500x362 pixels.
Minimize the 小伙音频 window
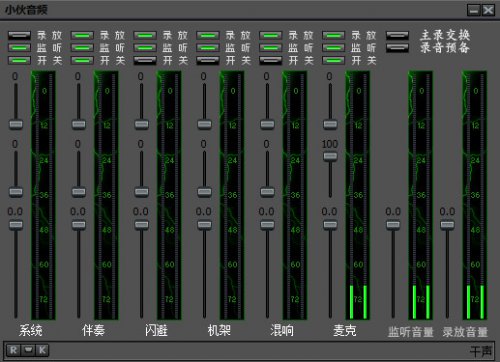473,10
